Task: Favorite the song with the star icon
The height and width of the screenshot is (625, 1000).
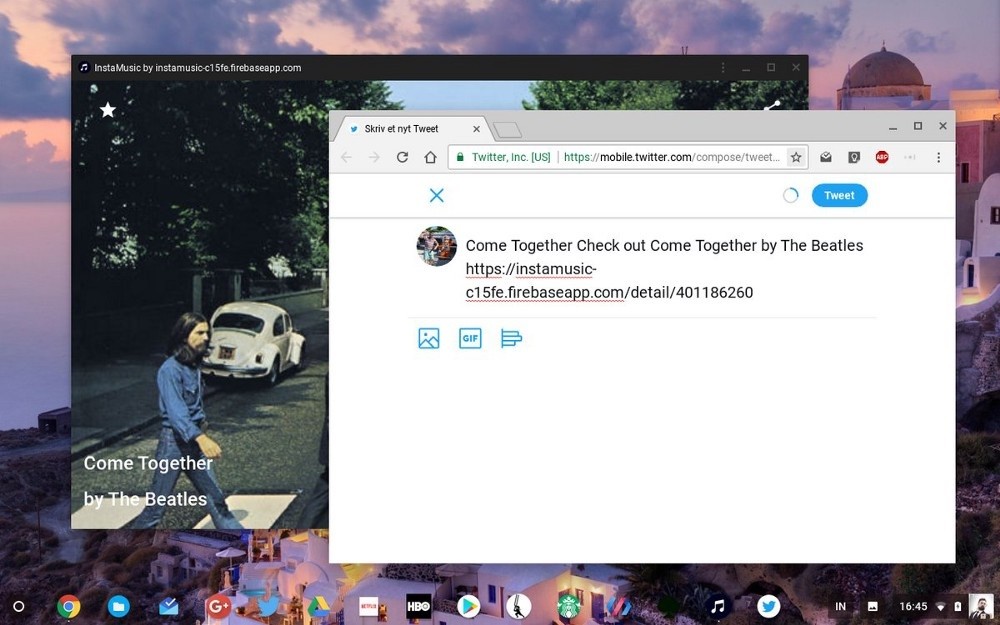Action: coord(108,110)
